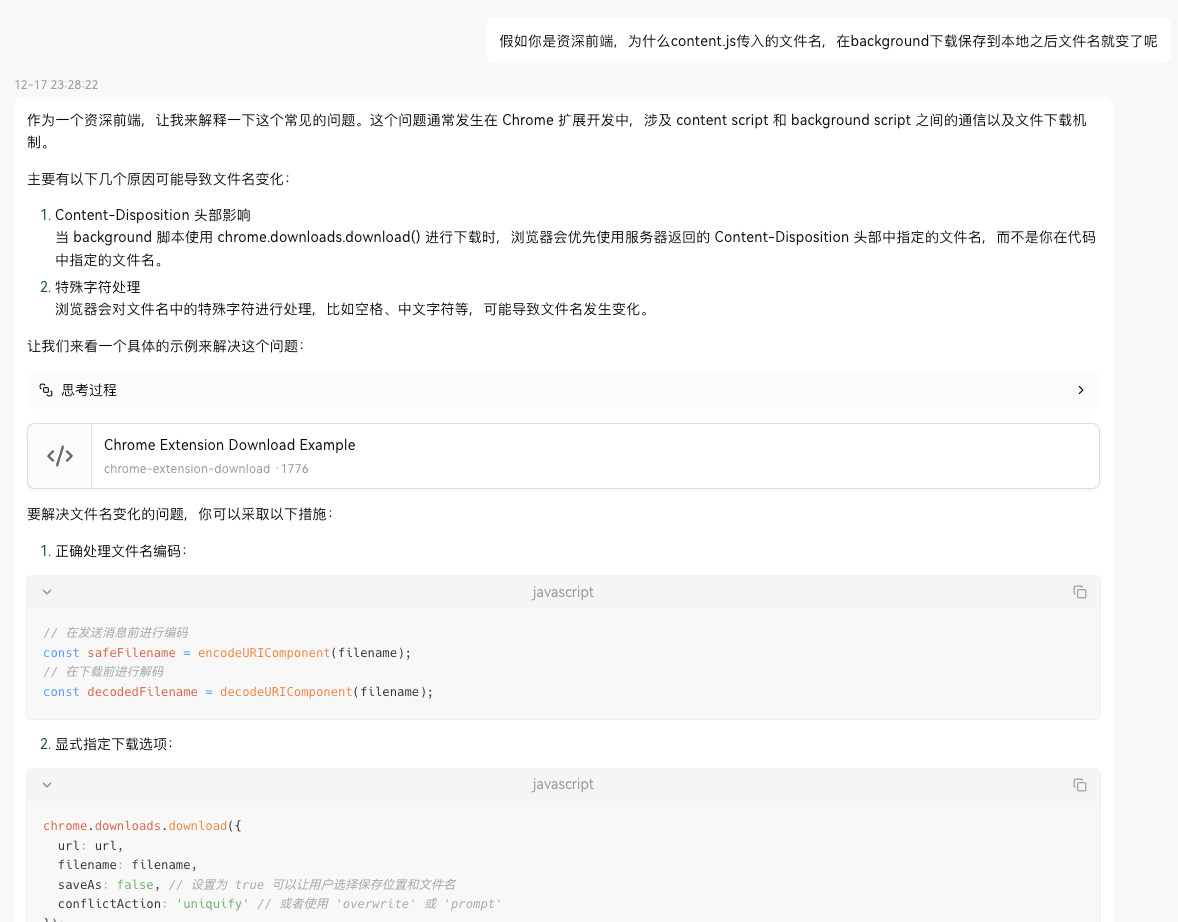Click the javascript label of first code block
Image resolution: width=1178 pixels, height=922 pixels.
[563, 592]
